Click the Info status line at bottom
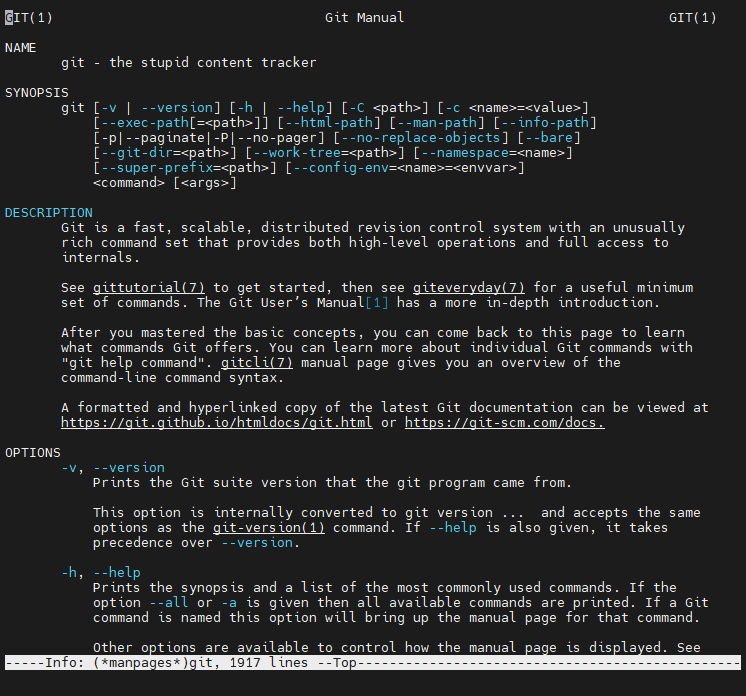This screenshot has width=746, height=696. pos(373,663)
